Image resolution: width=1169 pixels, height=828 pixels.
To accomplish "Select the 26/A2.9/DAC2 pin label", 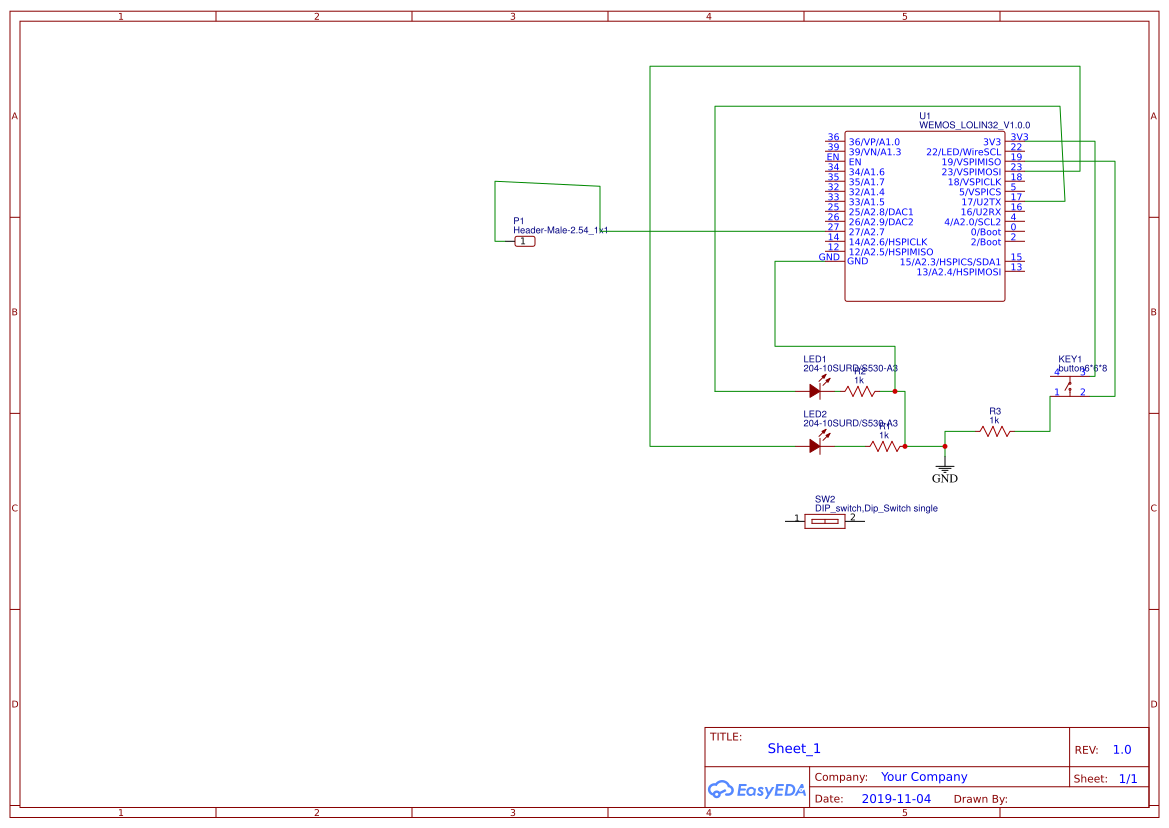I will pos(880,222).
